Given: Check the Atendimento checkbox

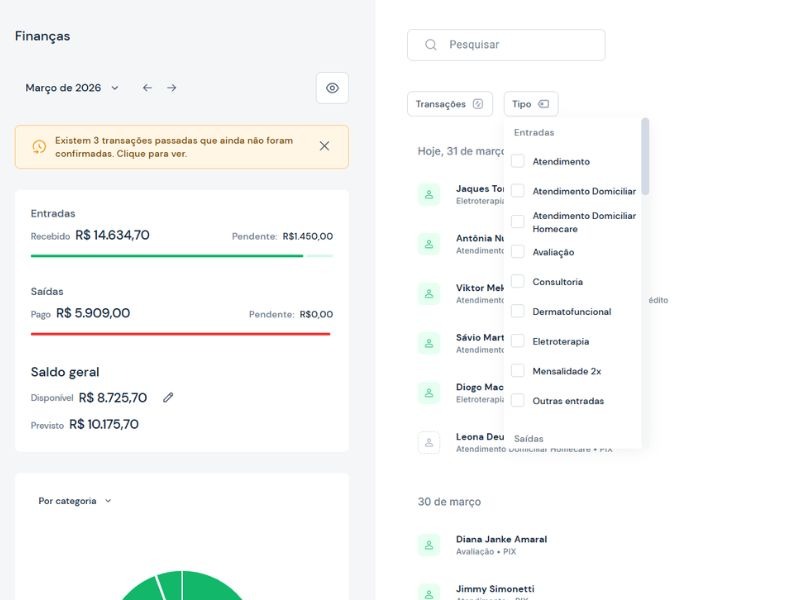Looking at the screenshot, I should pos(518,161).
